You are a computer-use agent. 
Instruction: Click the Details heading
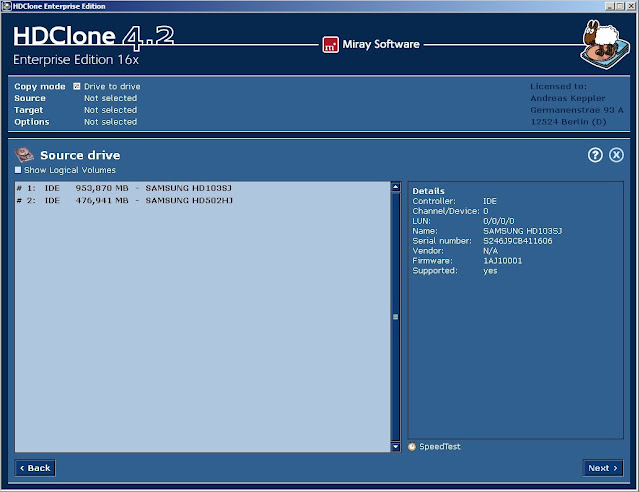coord(428,191)
